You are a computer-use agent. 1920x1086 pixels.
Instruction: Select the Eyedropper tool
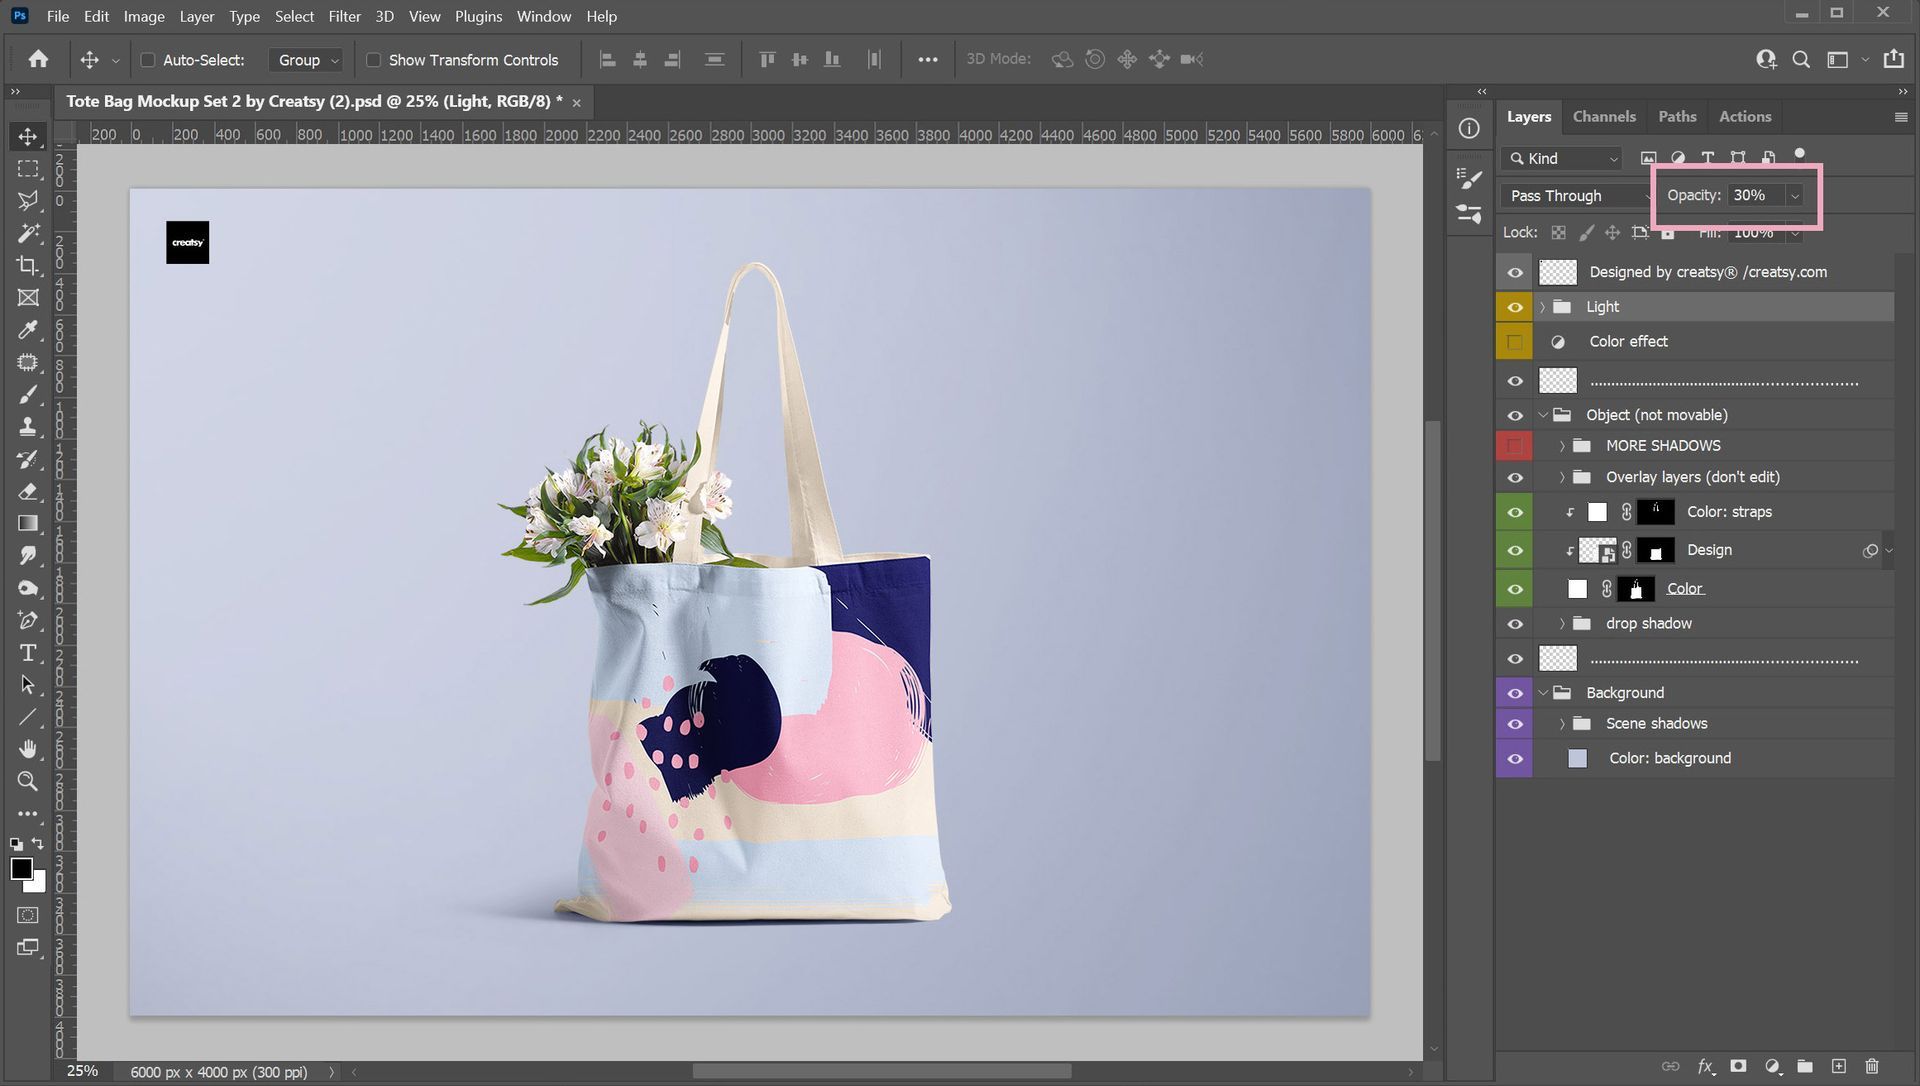pos(28,330)
